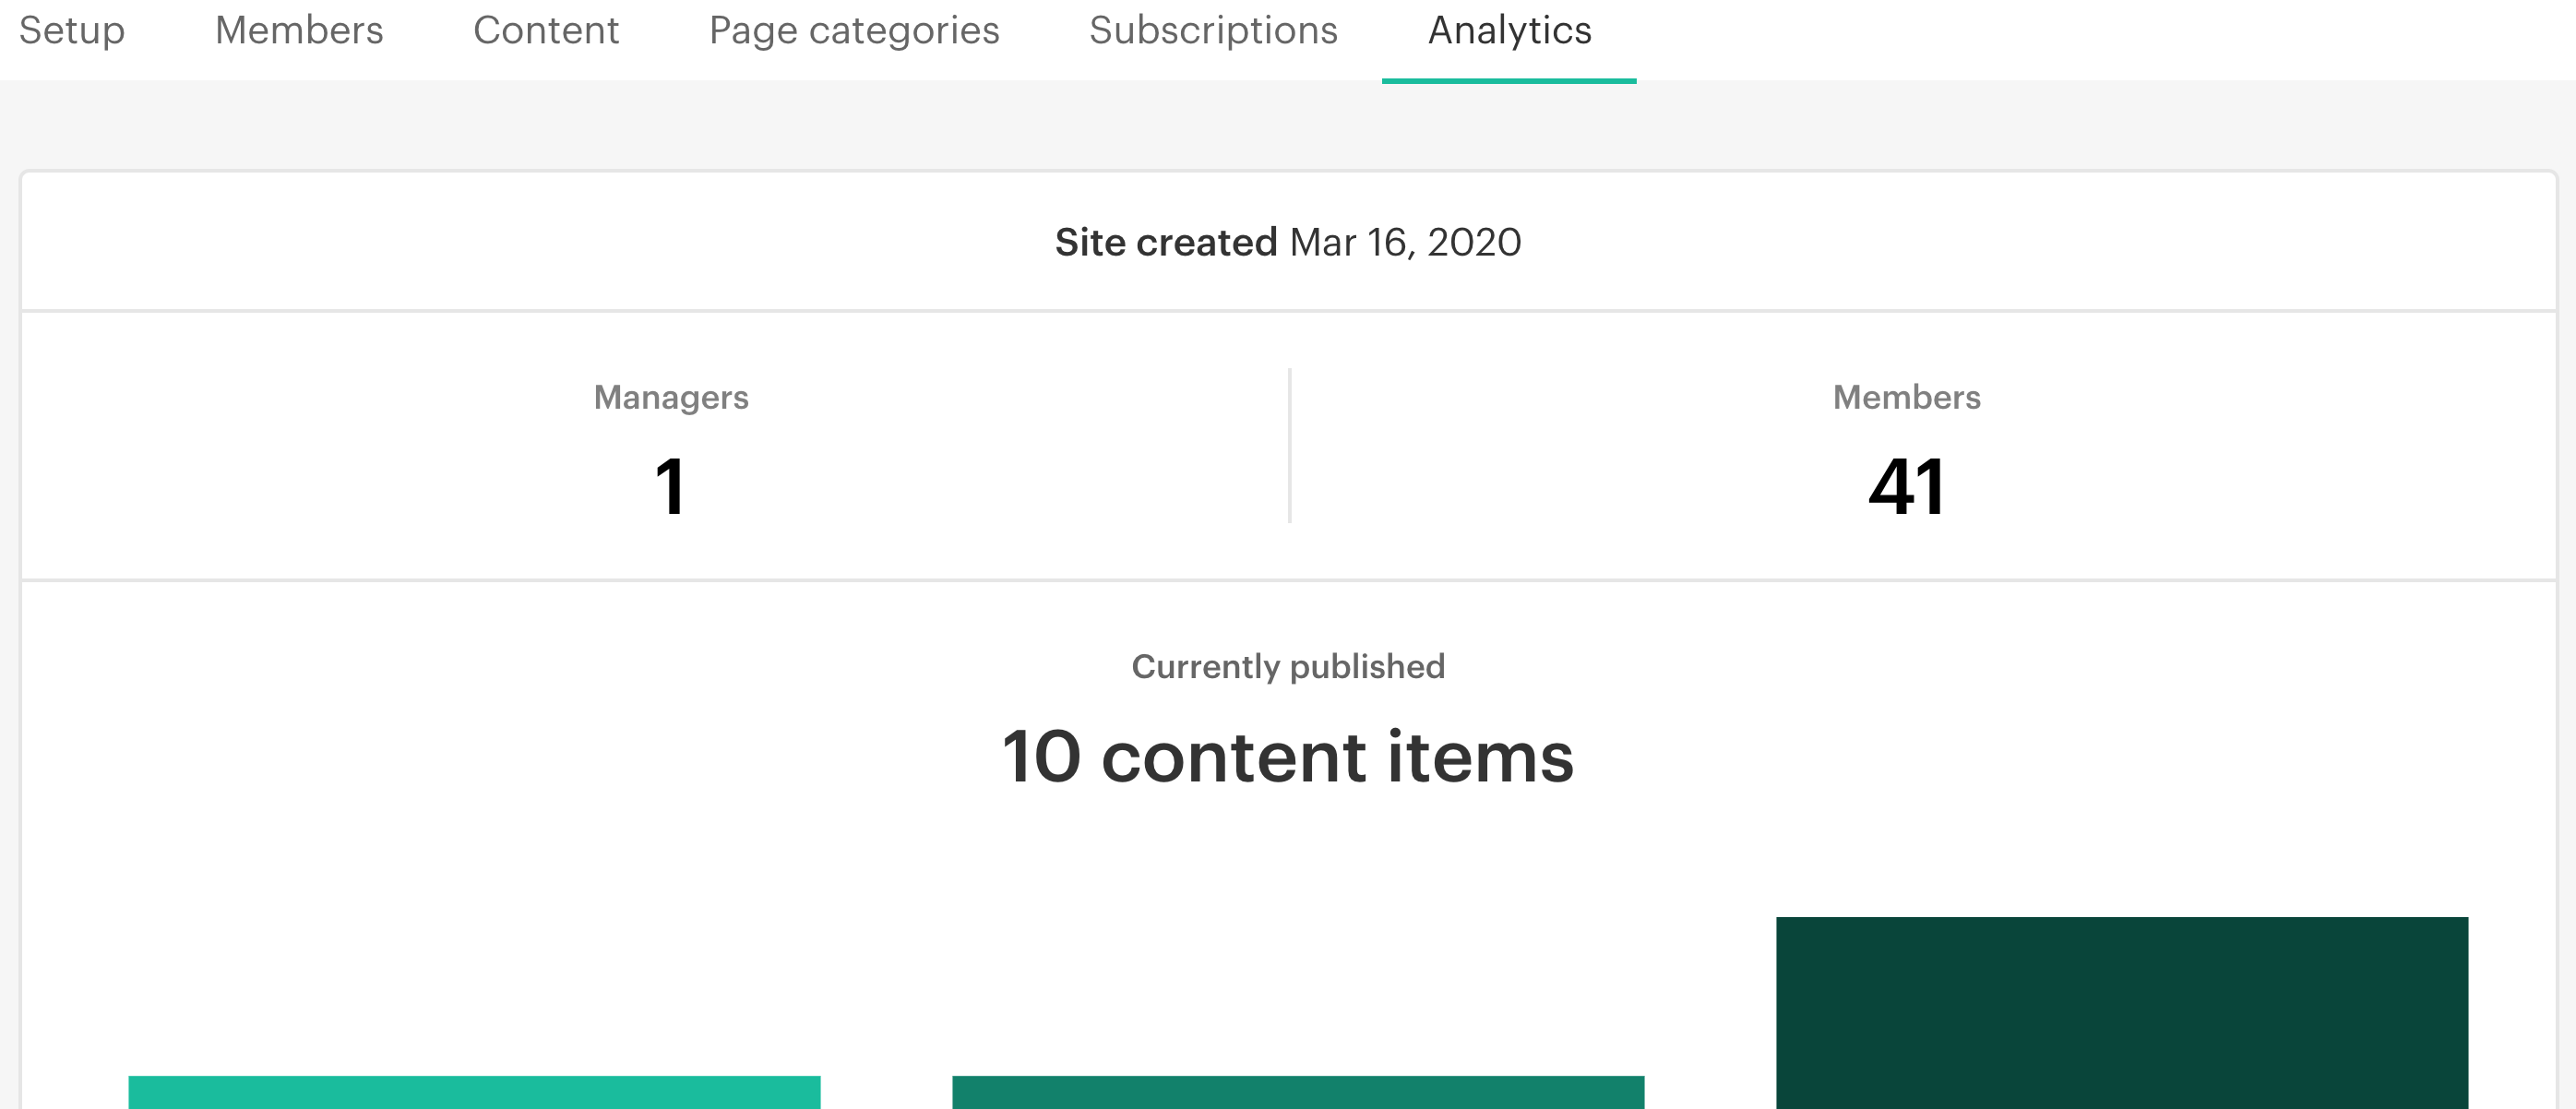Click the Currently published caption
2576x1109 pixels.
(x=1288, y=666)
